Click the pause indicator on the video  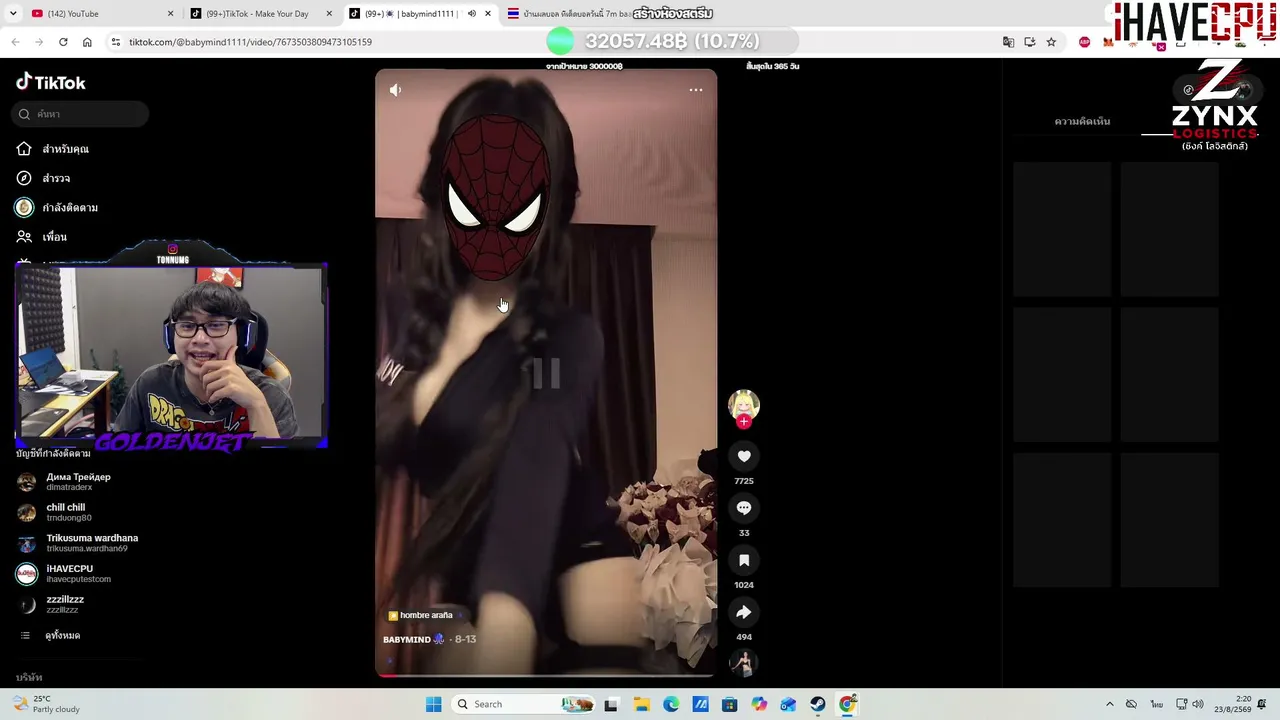click(546, 373)
